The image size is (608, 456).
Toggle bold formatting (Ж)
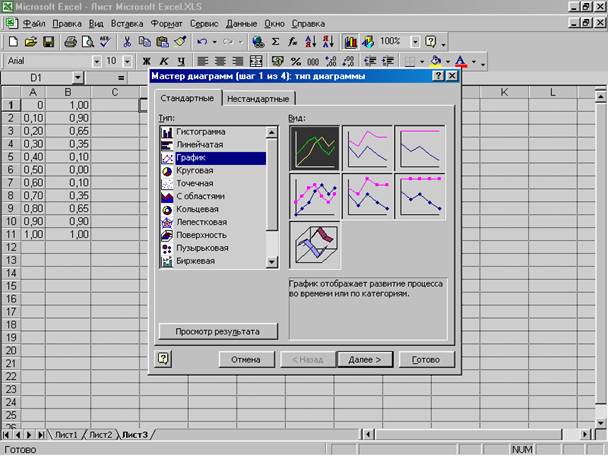(x=146, y=62)
